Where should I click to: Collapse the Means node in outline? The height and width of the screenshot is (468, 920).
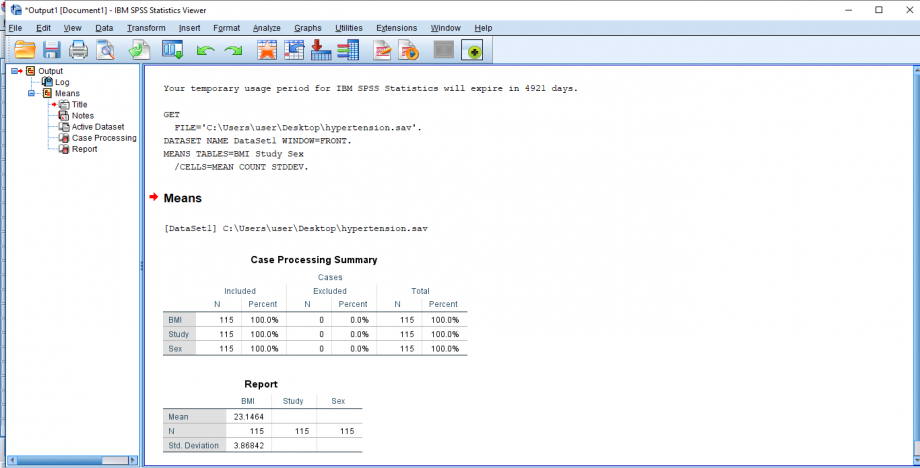point(31,93)
